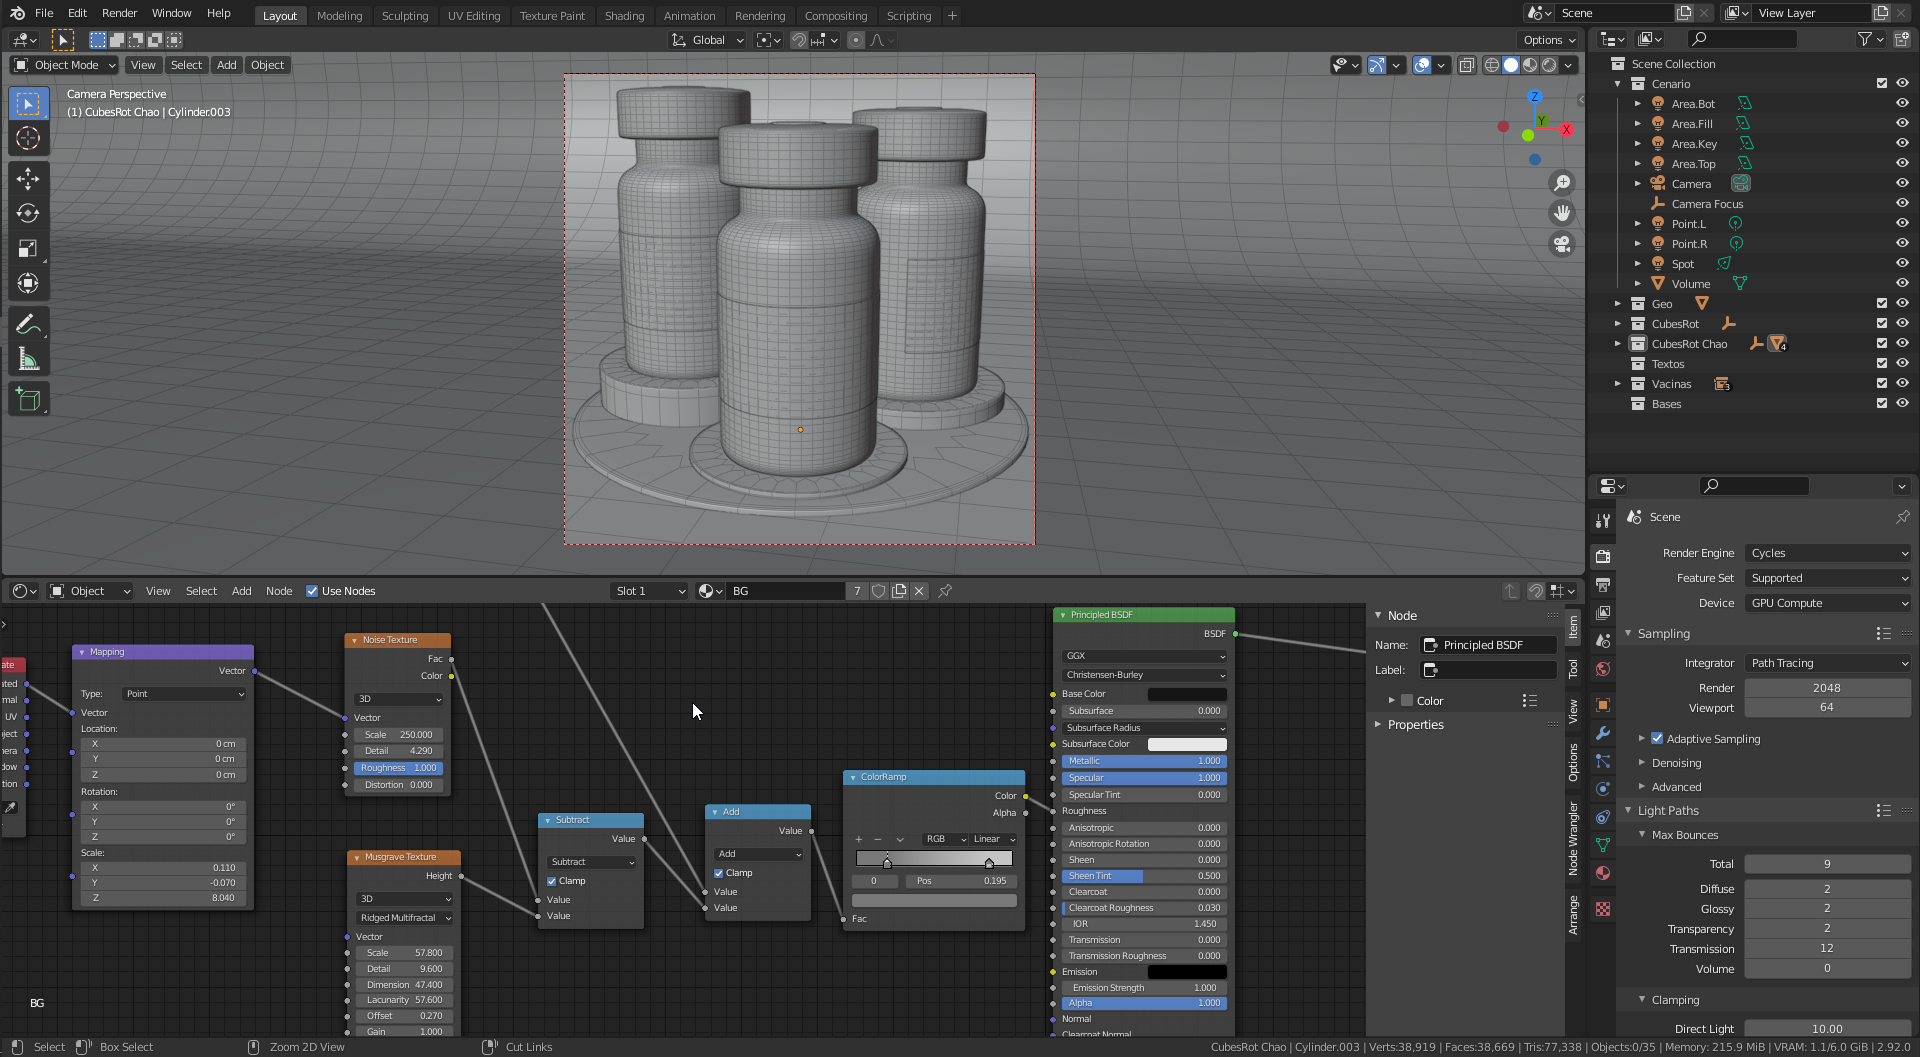Click the Add Cube tool icon
The width and height of the screenshot is (1920, 1057).
click(x=28, y=400)
